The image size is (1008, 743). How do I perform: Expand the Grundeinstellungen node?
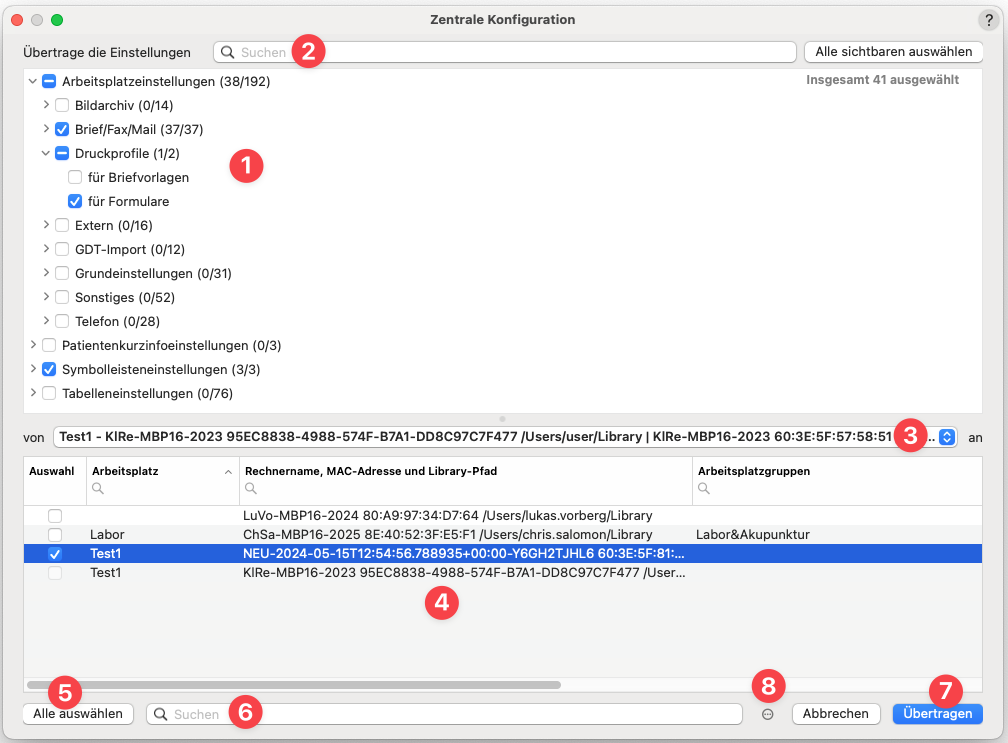point(46,273)
